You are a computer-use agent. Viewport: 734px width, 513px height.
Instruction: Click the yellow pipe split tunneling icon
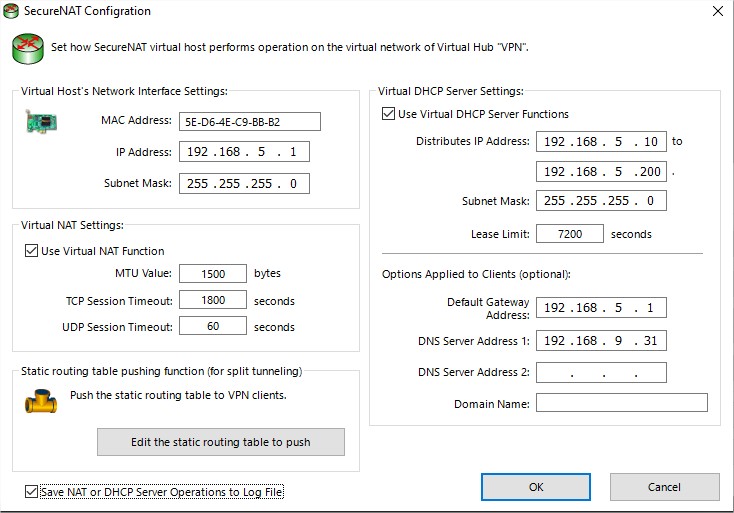tap(41, 401)
